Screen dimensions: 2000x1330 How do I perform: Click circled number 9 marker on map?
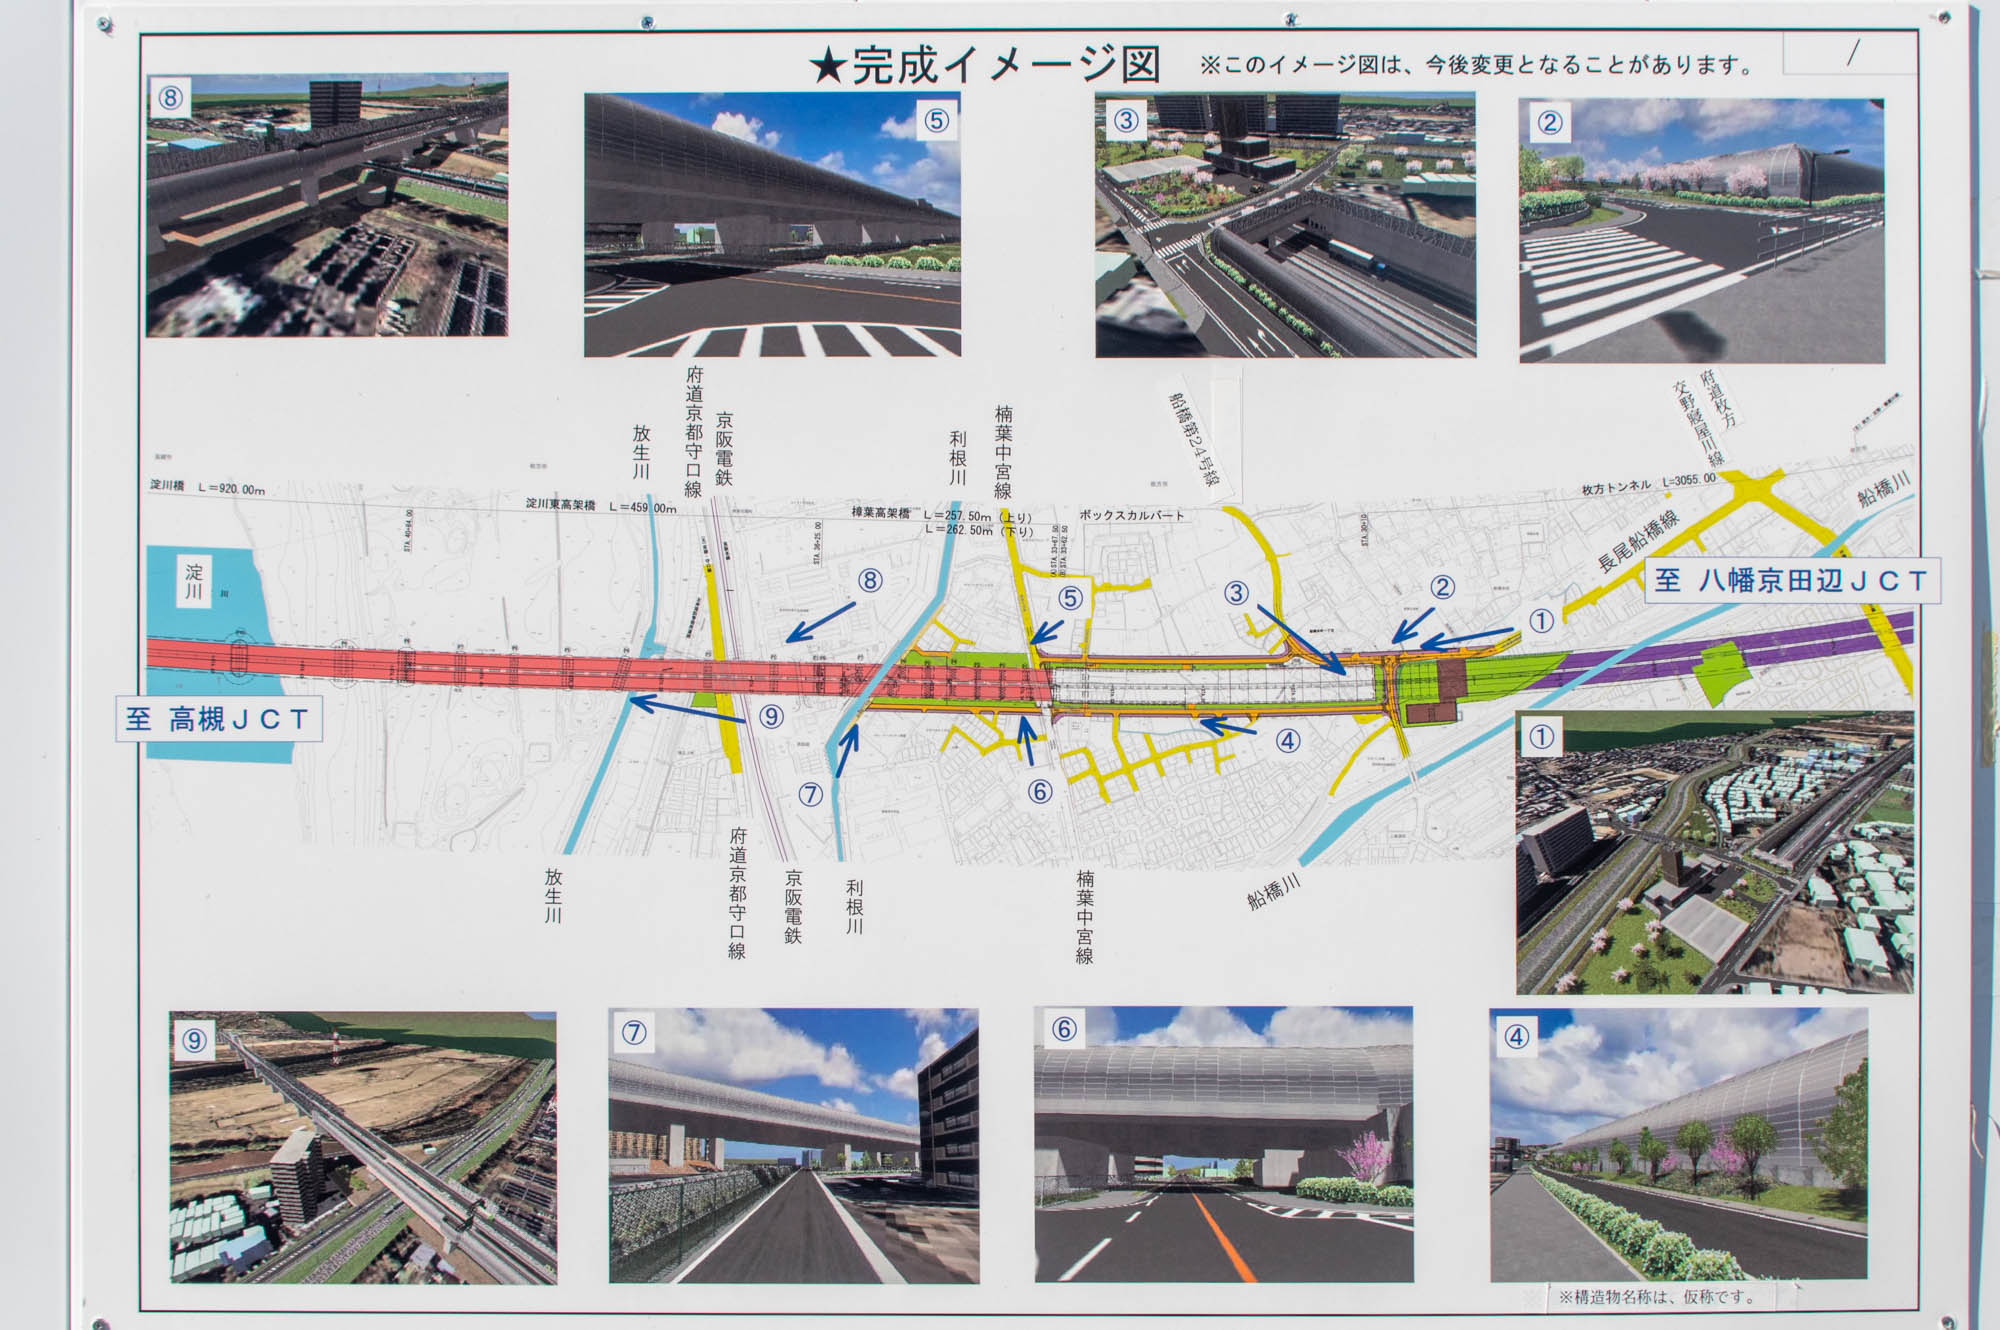(770, 716)
